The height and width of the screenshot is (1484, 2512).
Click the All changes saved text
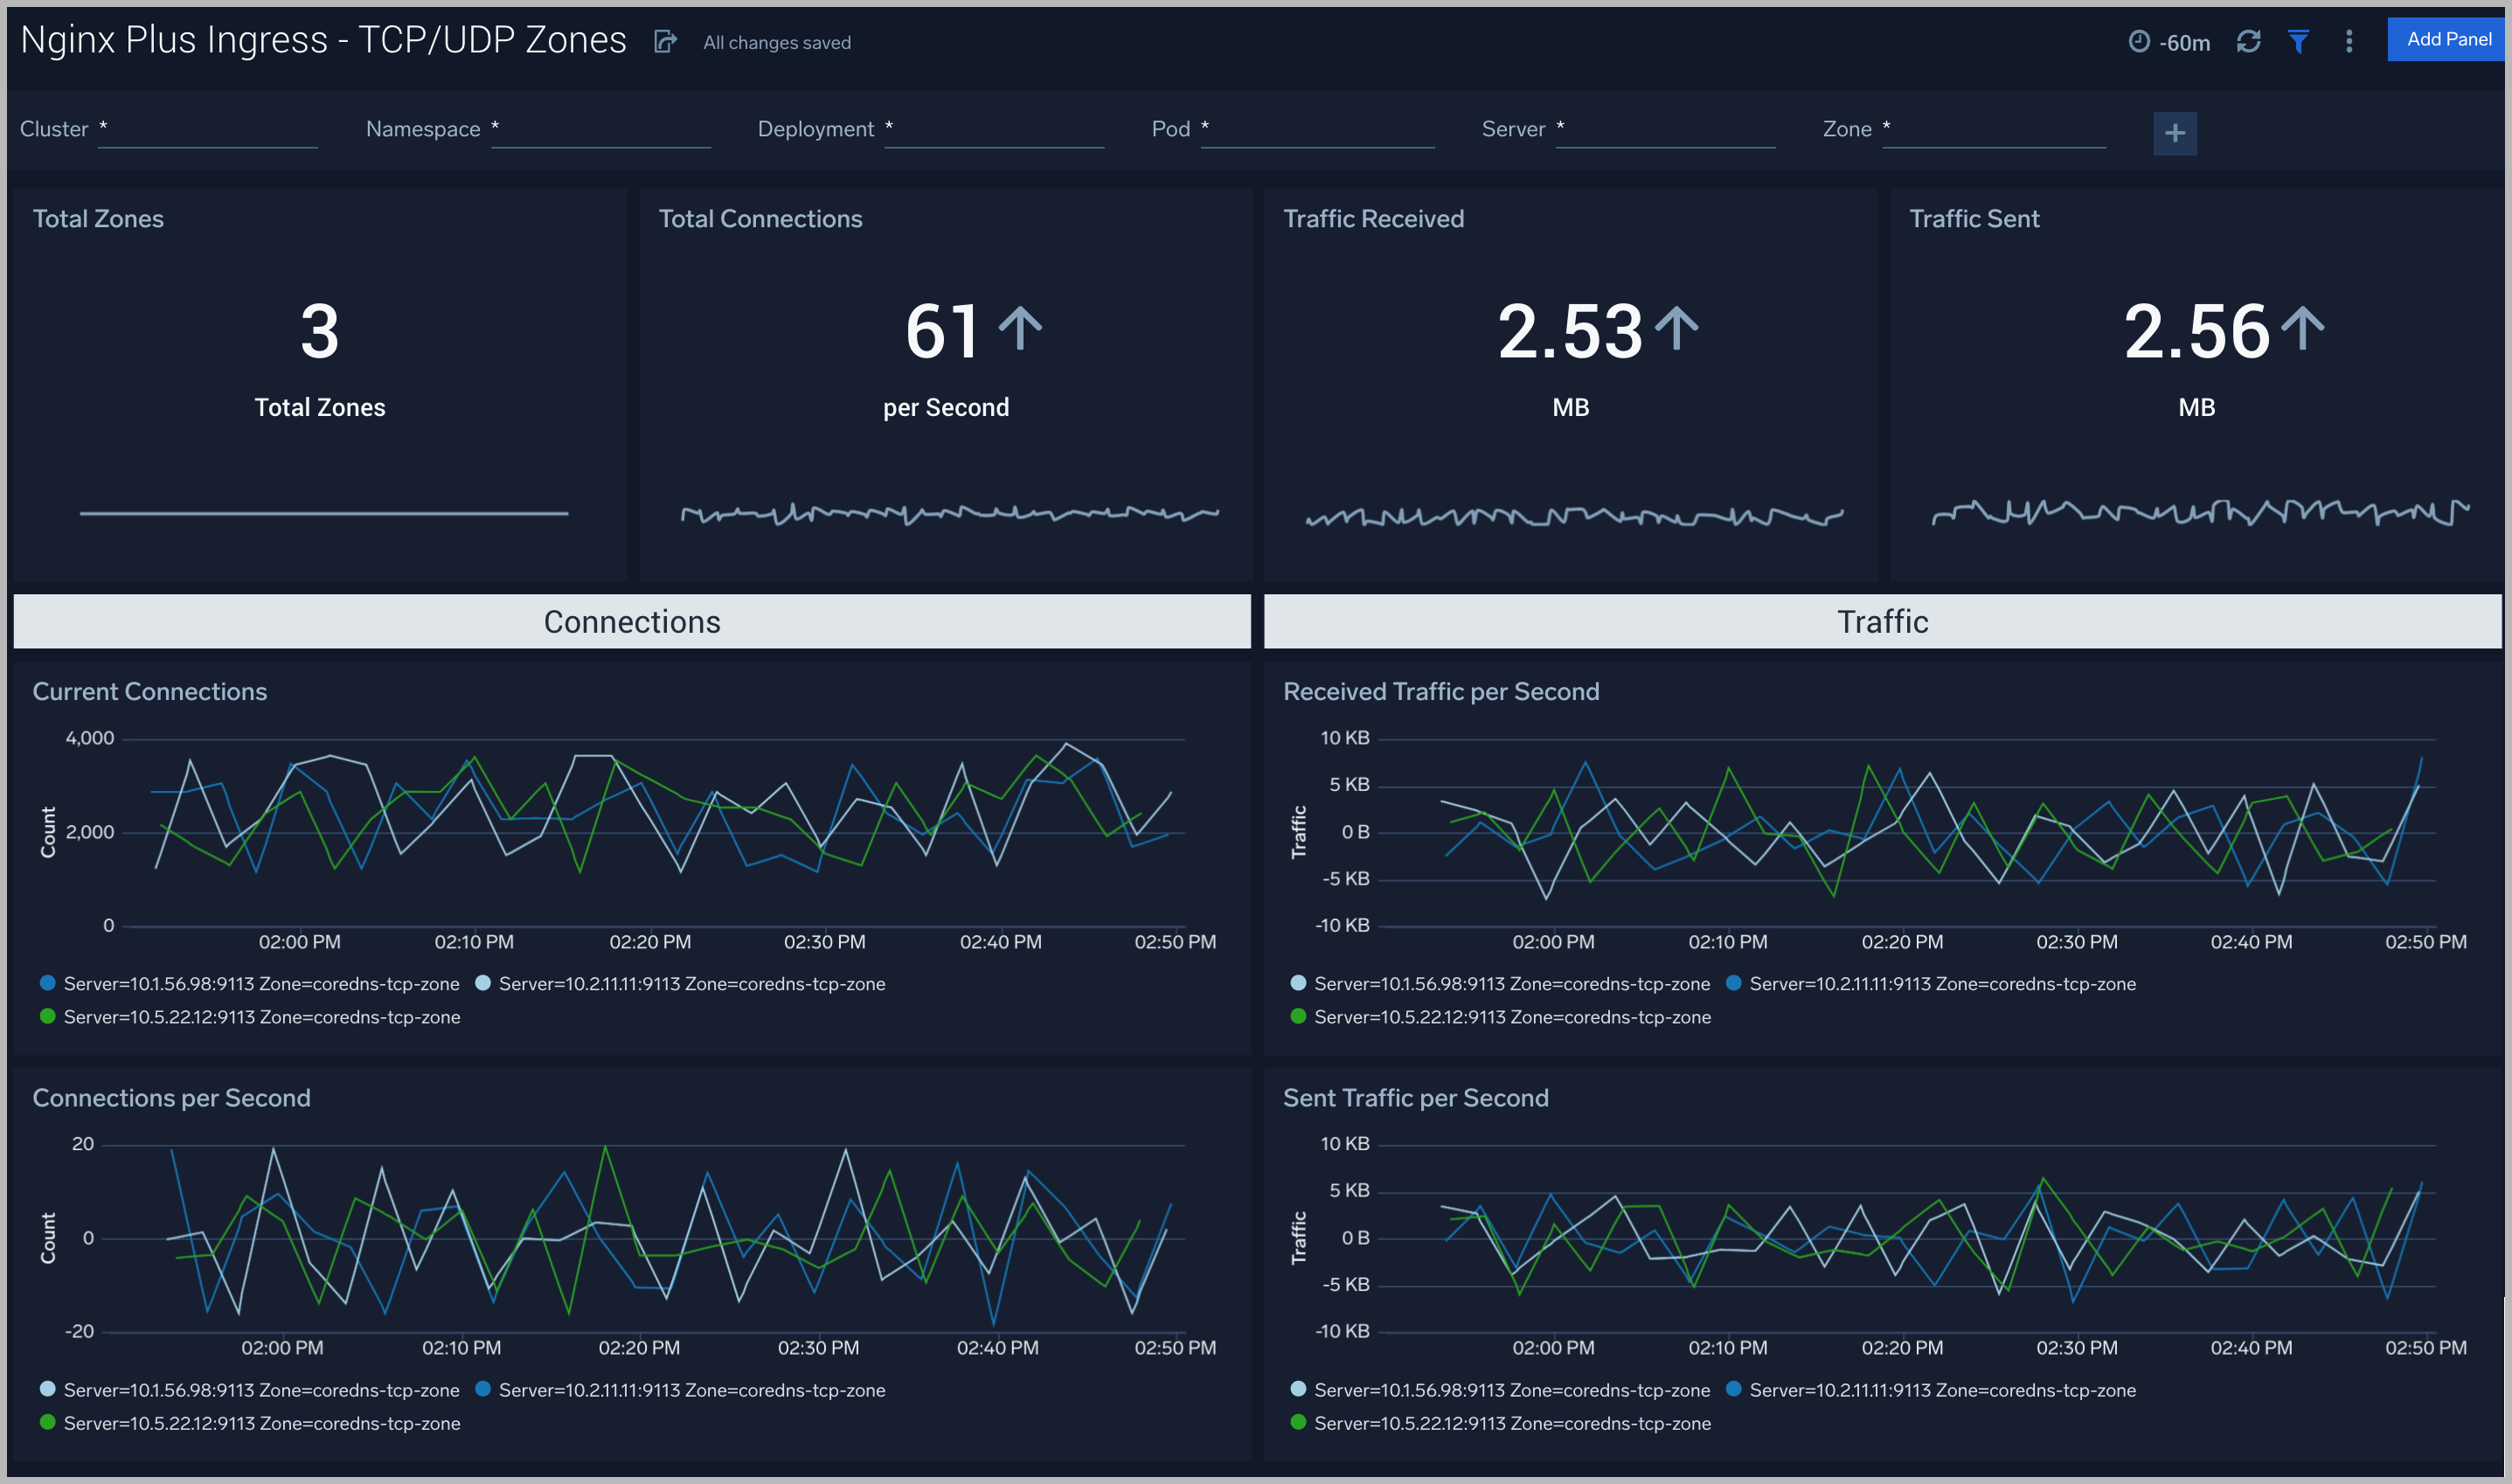click(776, 42)
